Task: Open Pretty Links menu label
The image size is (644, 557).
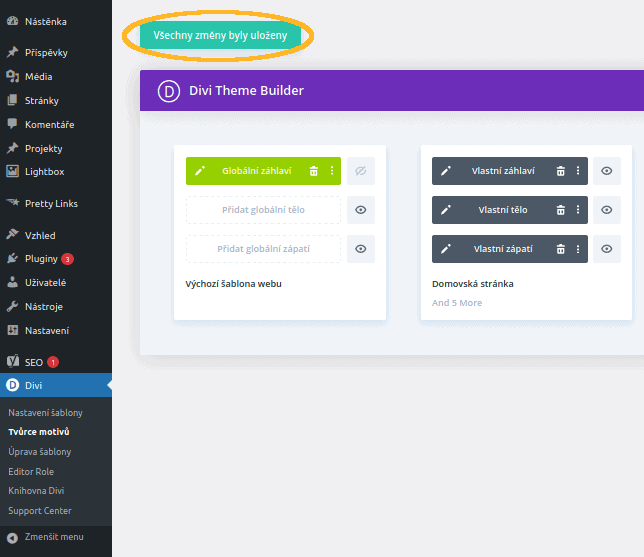Action: [x=51, y=203]
